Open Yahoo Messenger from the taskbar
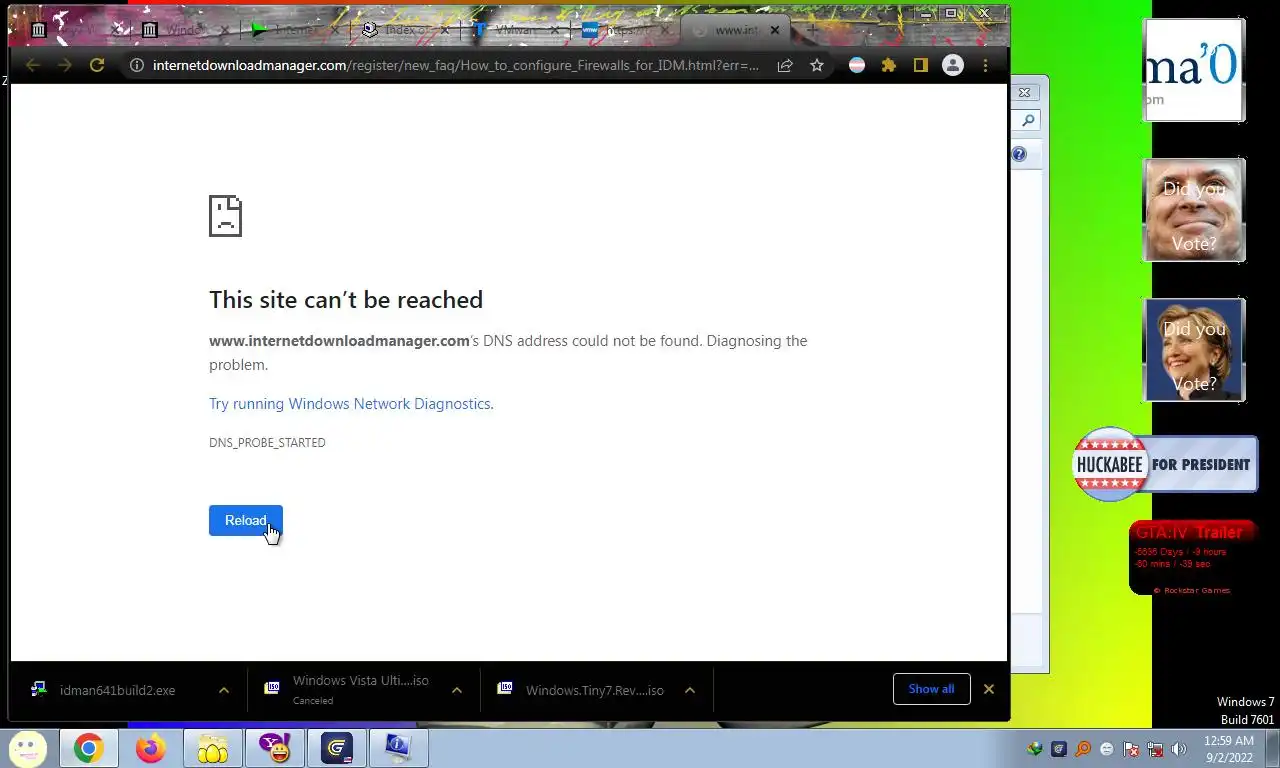This screenshot has height=768, width=1280. point(275,748)
